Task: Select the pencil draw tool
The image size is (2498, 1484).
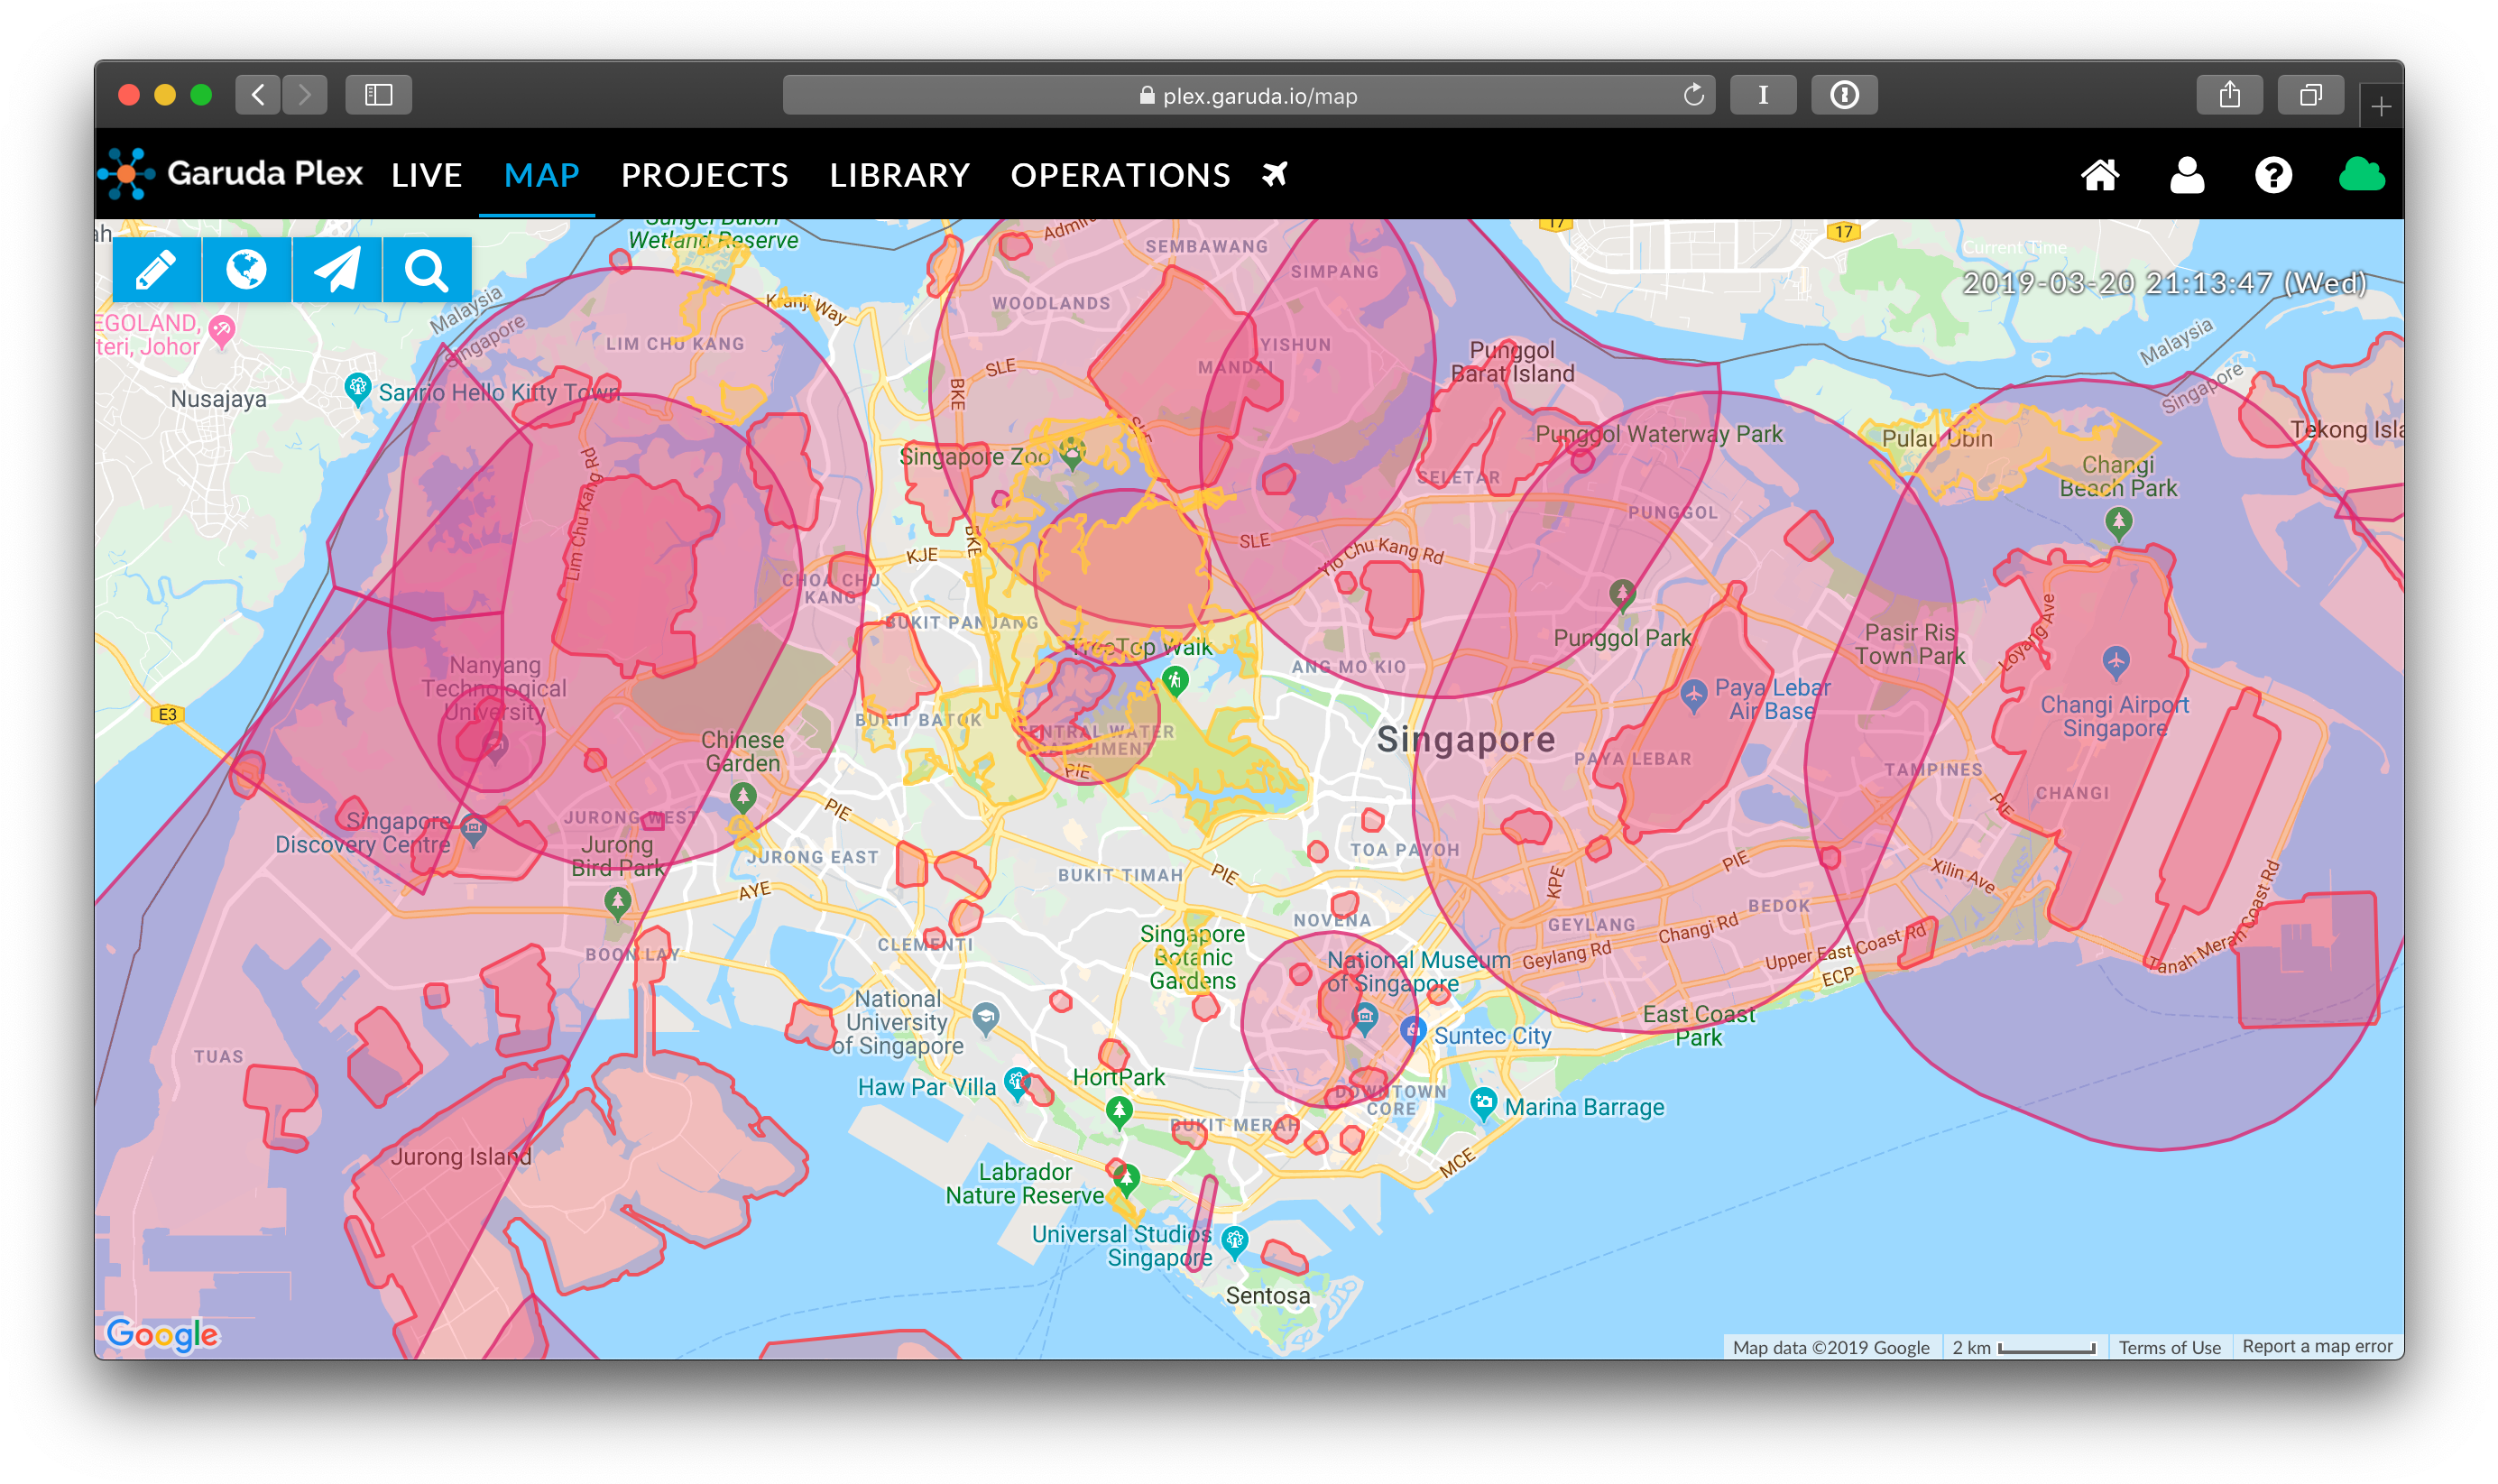Action: [156, 270]
